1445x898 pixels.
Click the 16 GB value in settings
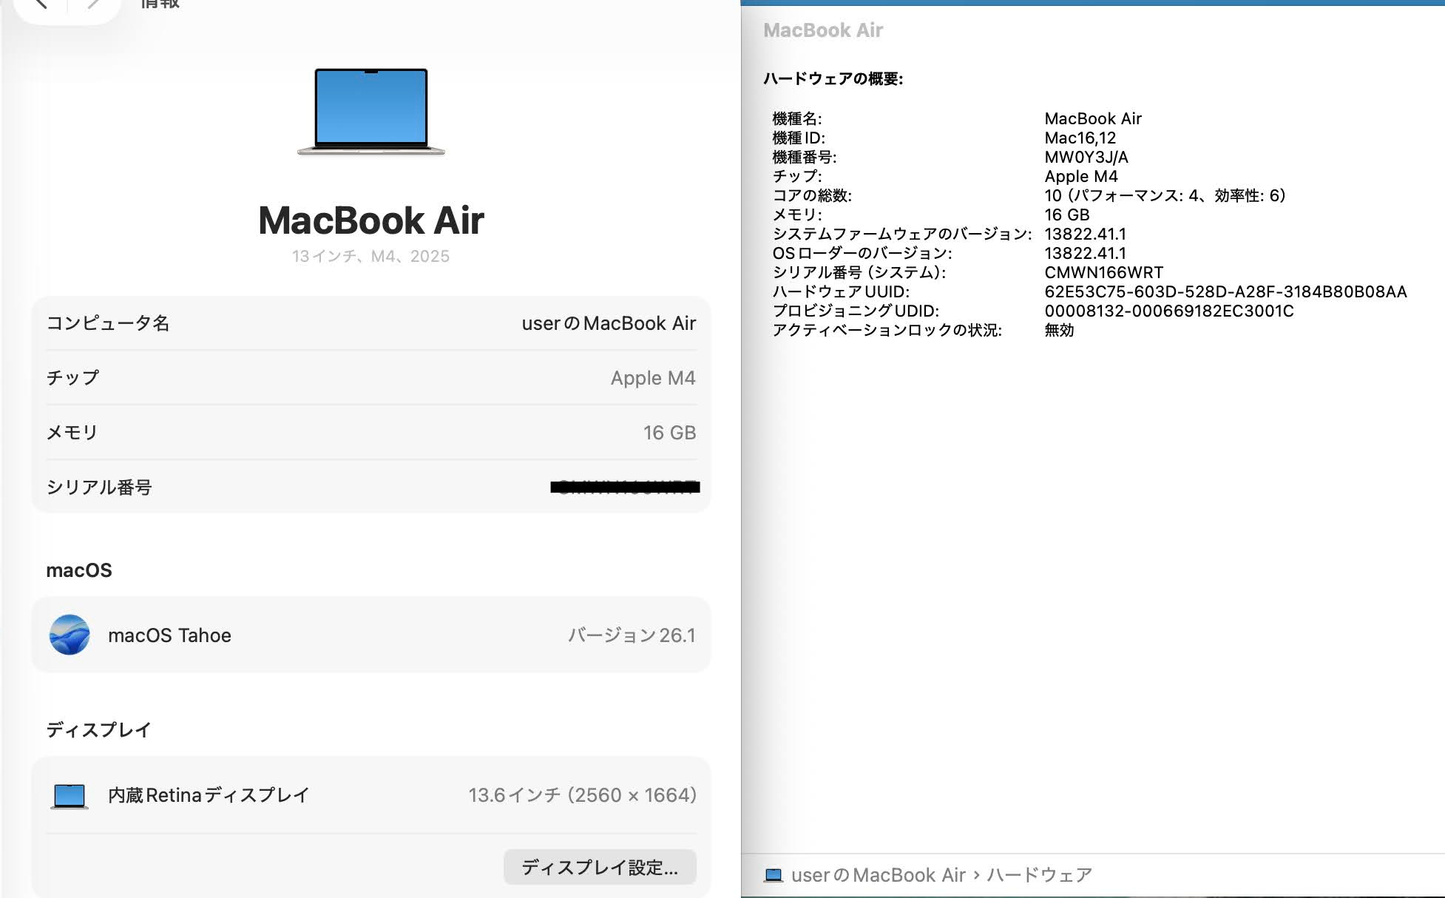[x=669, y=432]
